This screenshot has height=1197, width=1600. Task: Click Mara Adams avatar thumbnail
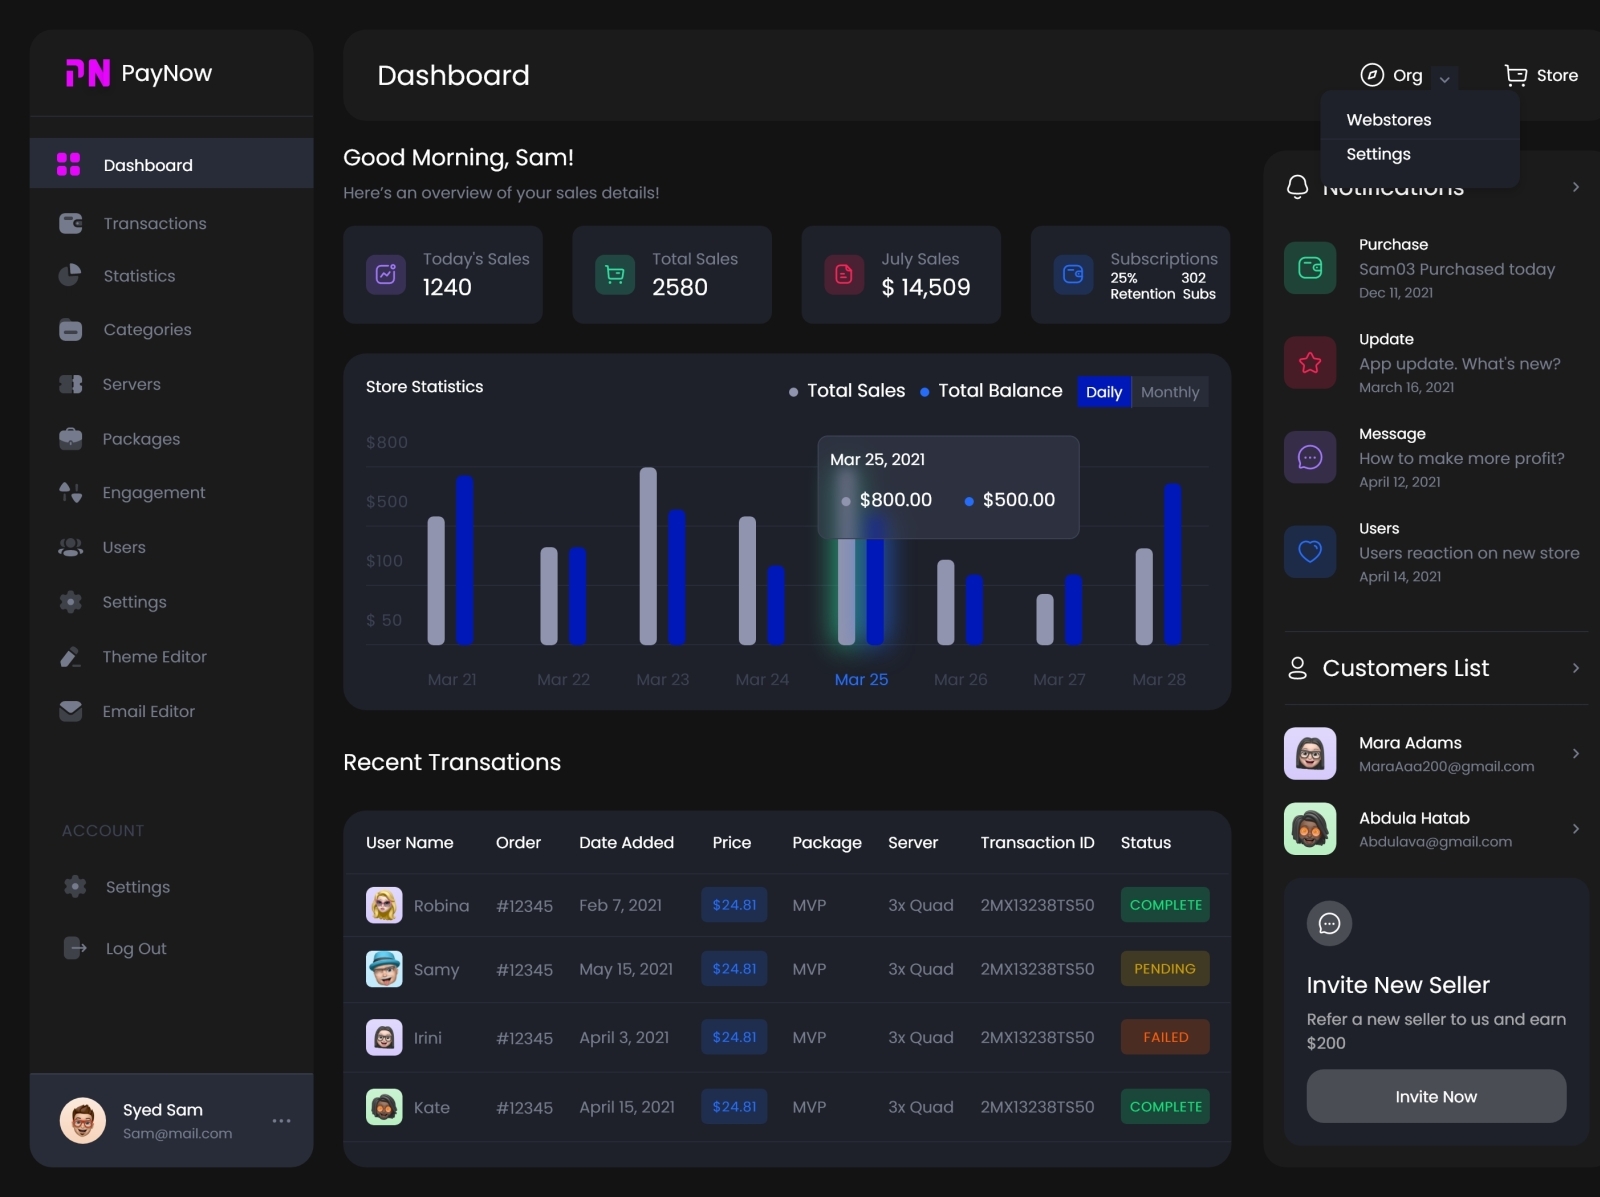coord(1310,753)
